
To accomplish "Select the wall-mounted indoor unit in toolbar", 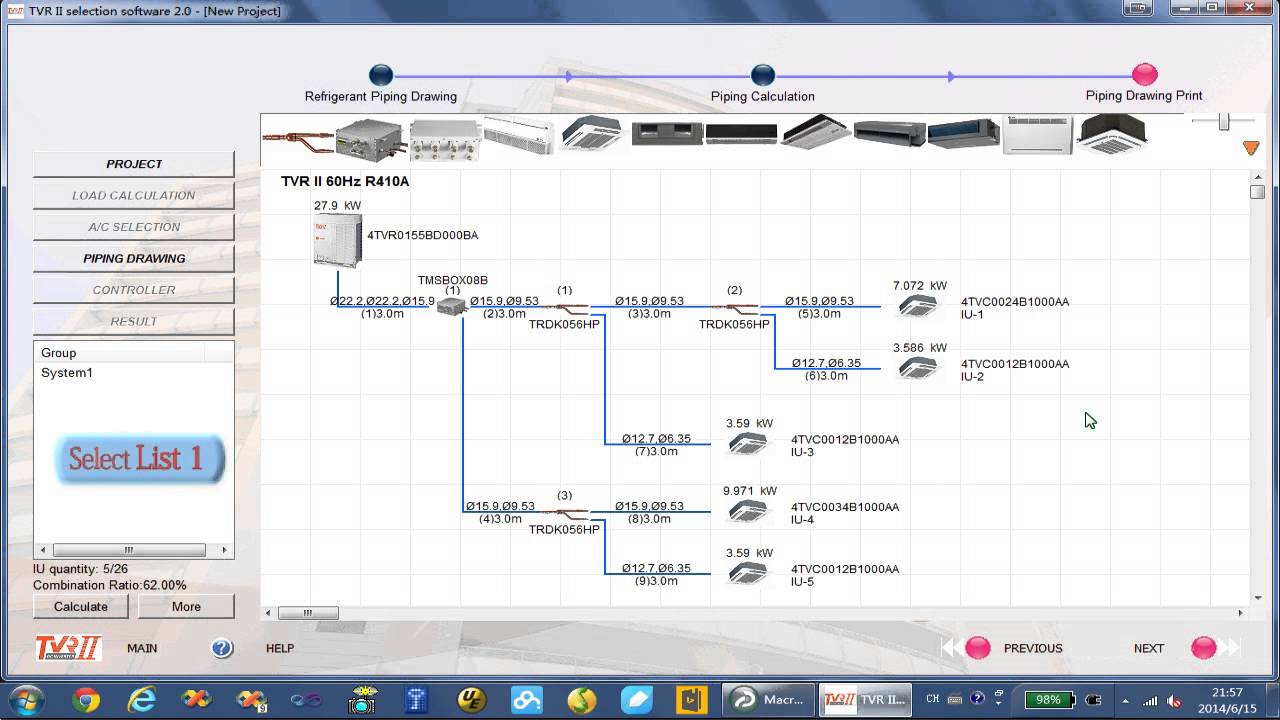I will point(519,136).
